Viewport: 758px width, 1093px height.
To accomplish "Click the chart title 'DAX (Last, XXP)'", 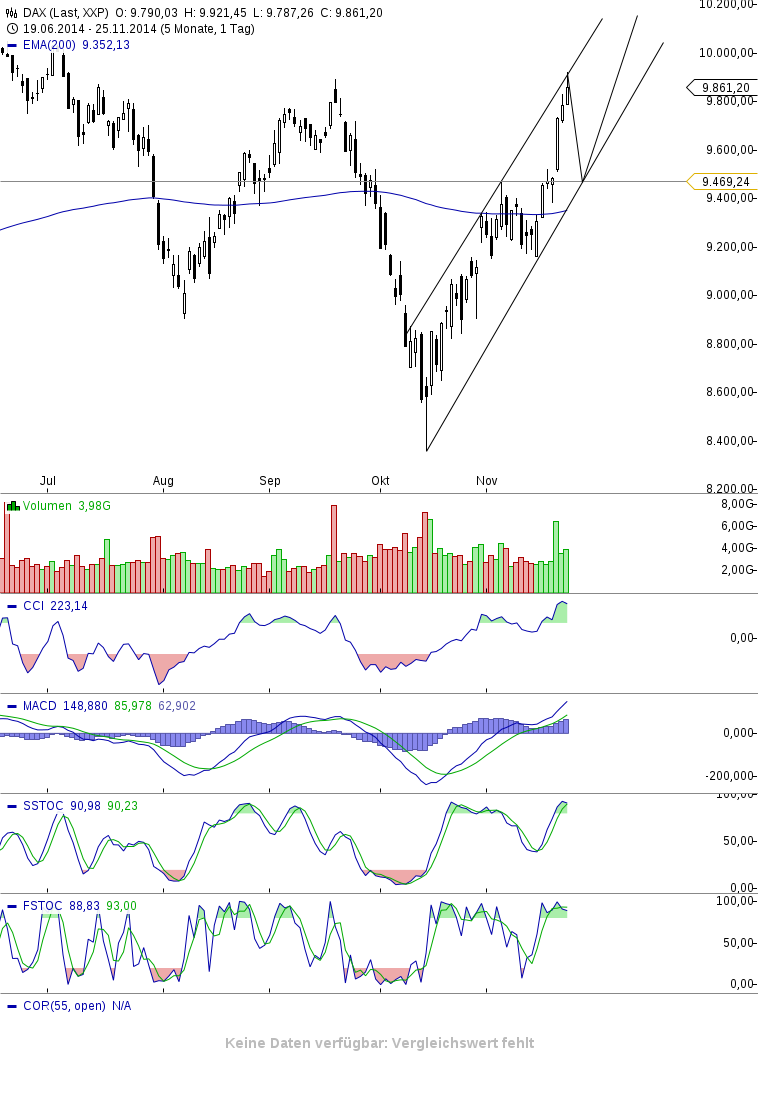I will click(x=66, y=13).
